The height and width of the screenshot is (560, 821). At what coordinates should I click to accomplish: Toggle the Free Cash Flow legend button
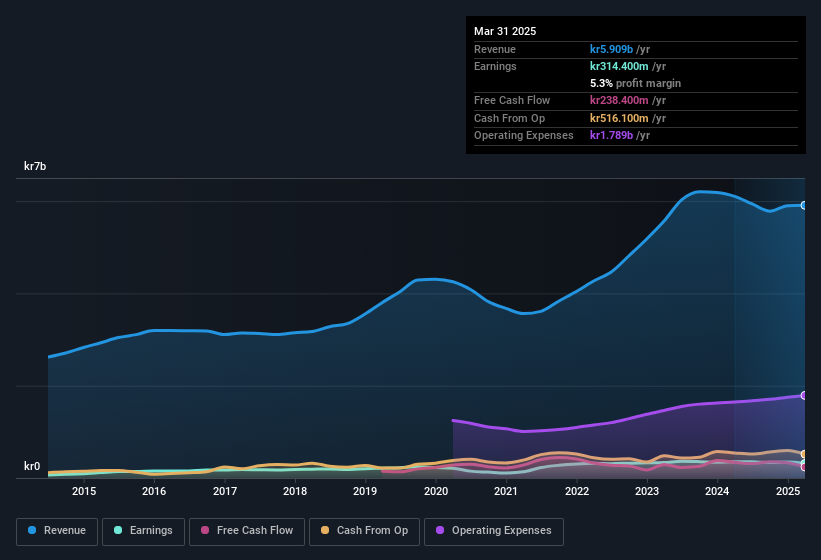pos(247,531)
